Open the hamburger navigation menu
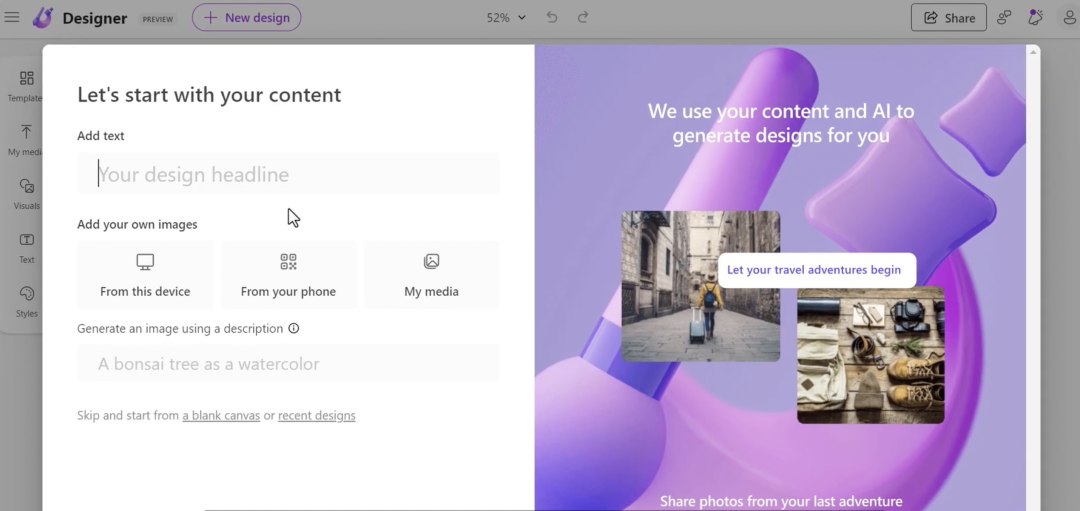The image size is (1080, 511). (12, 17)
